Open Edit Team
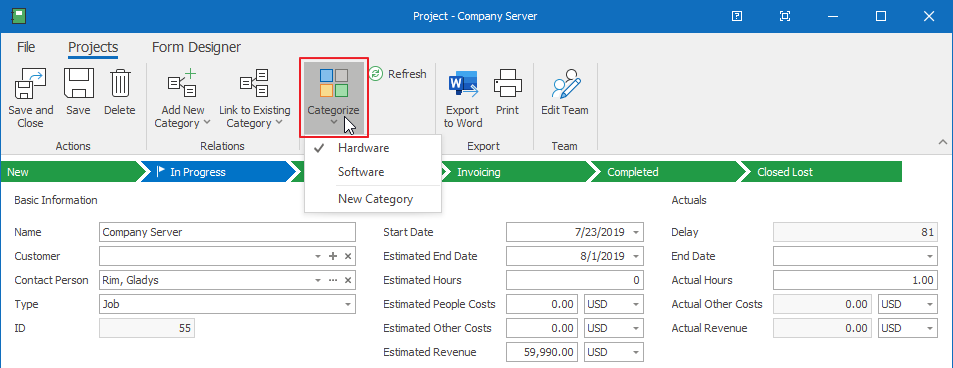The width and height of the screenshot is (953, 368). point(565,92)
